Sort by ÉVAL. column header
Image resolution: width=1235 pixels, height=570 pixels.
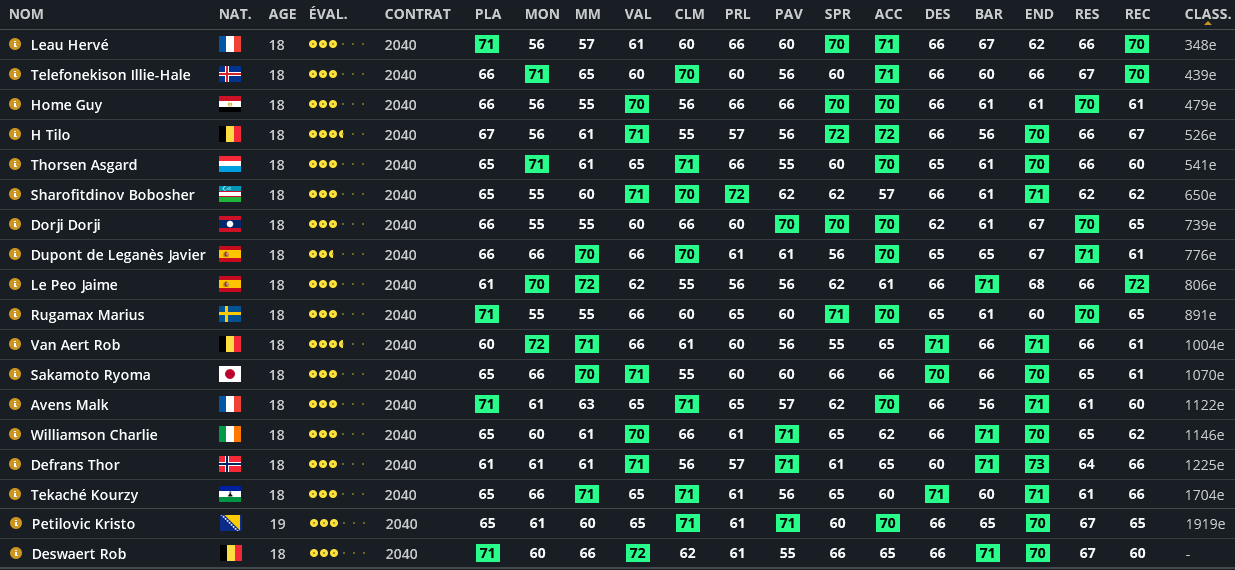tap(329, 14)
